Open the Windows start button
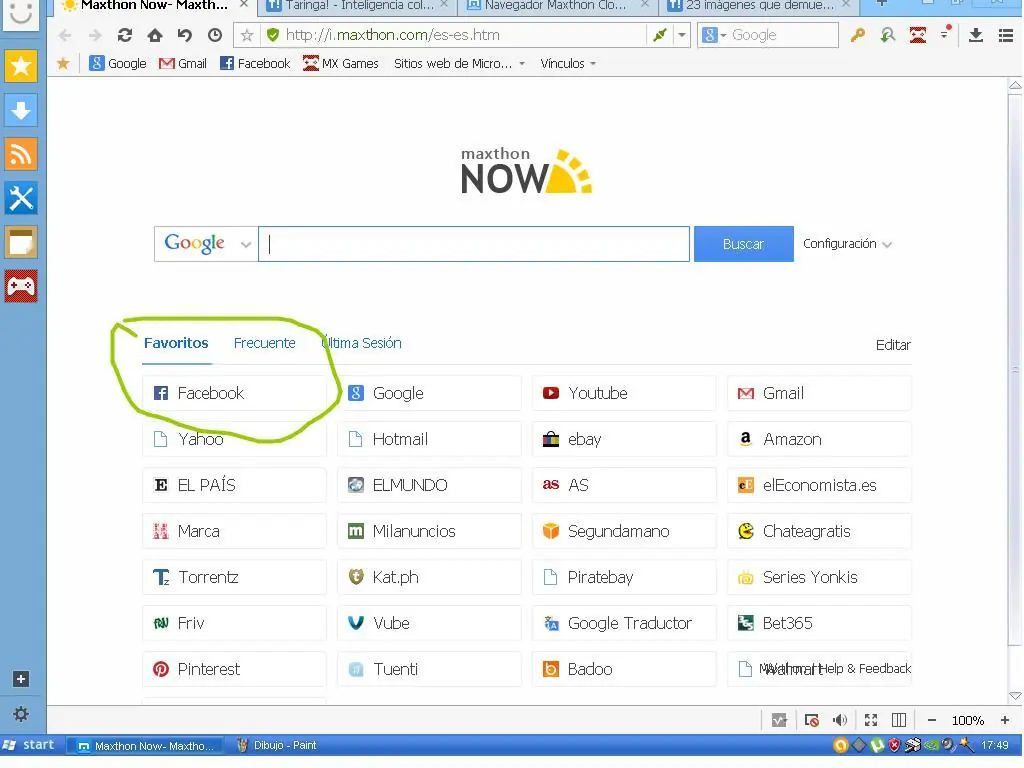The width and height of the screenshot is (1024, 768). (29, 744)
